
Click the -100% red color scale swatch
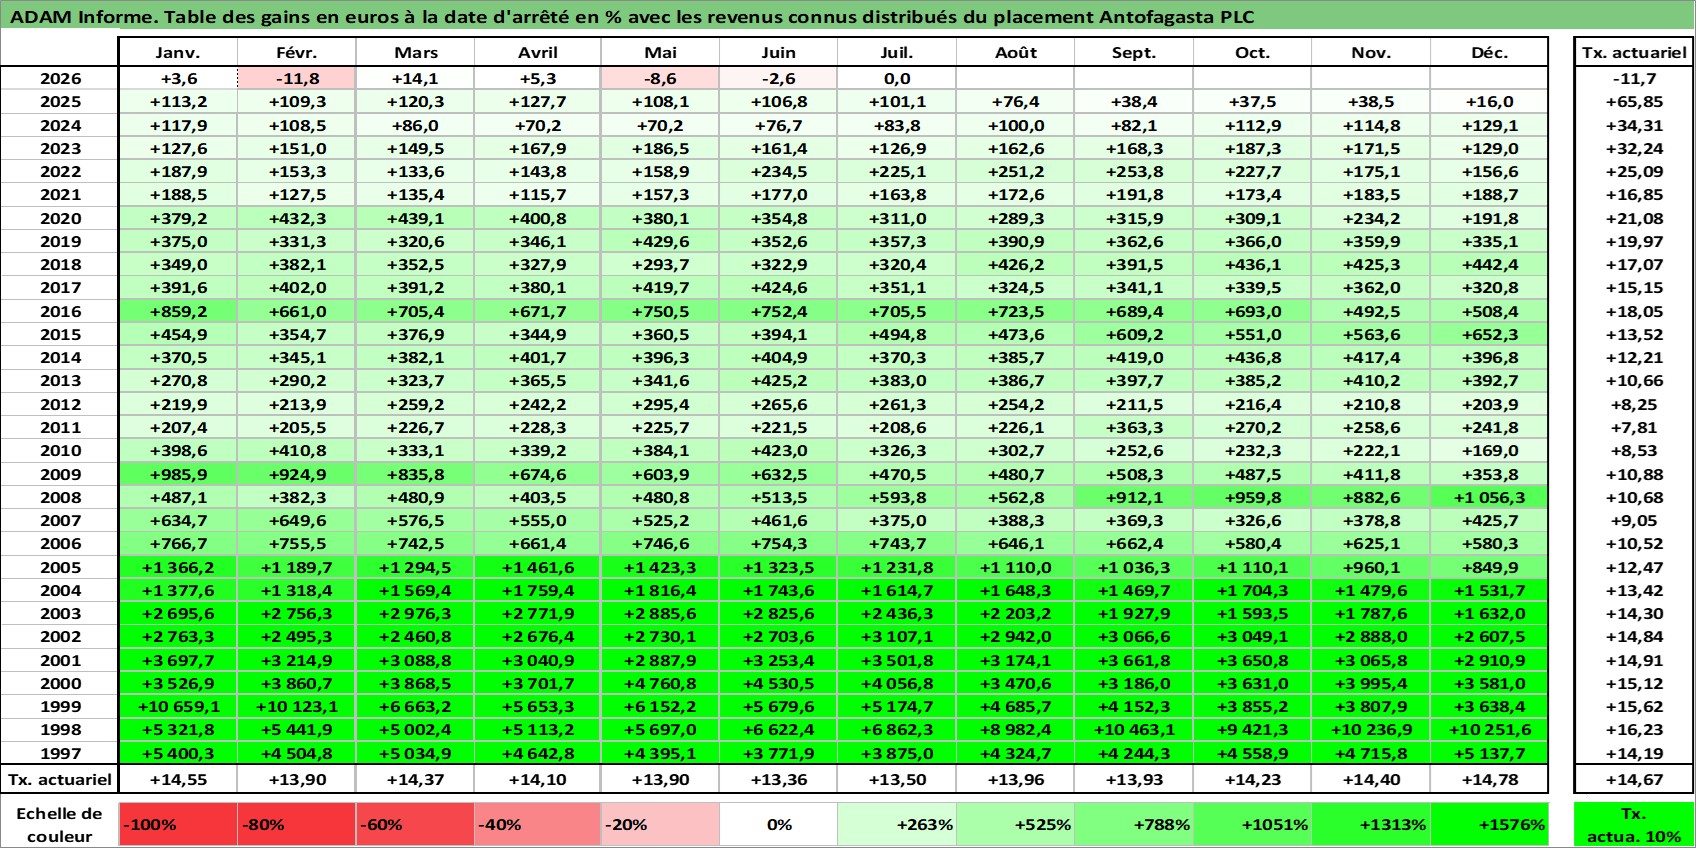[x=178, y=824]
